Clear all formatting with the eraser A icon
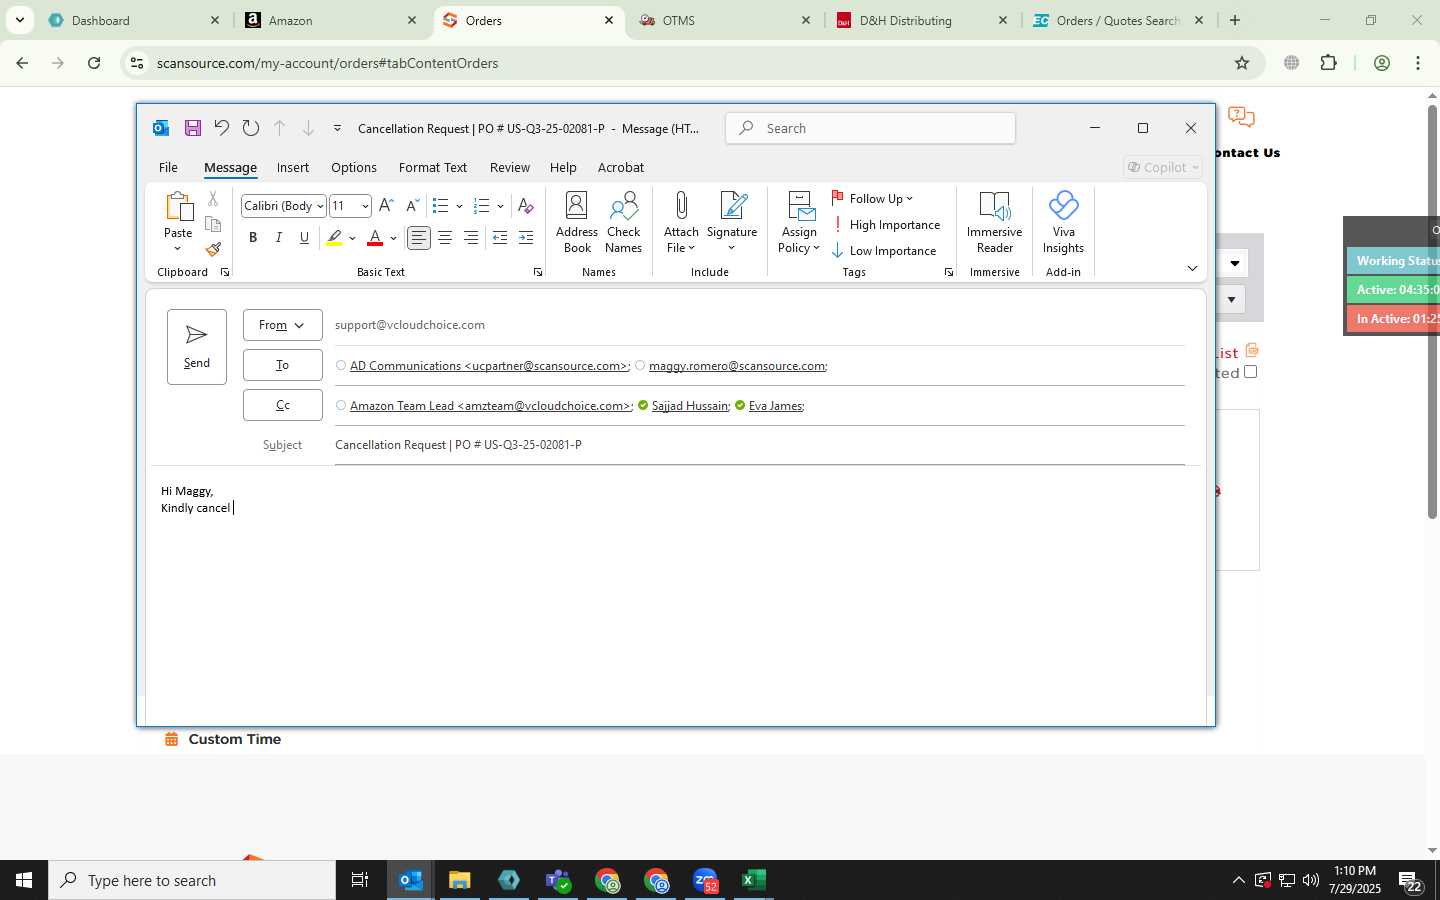 pos(526,206)
